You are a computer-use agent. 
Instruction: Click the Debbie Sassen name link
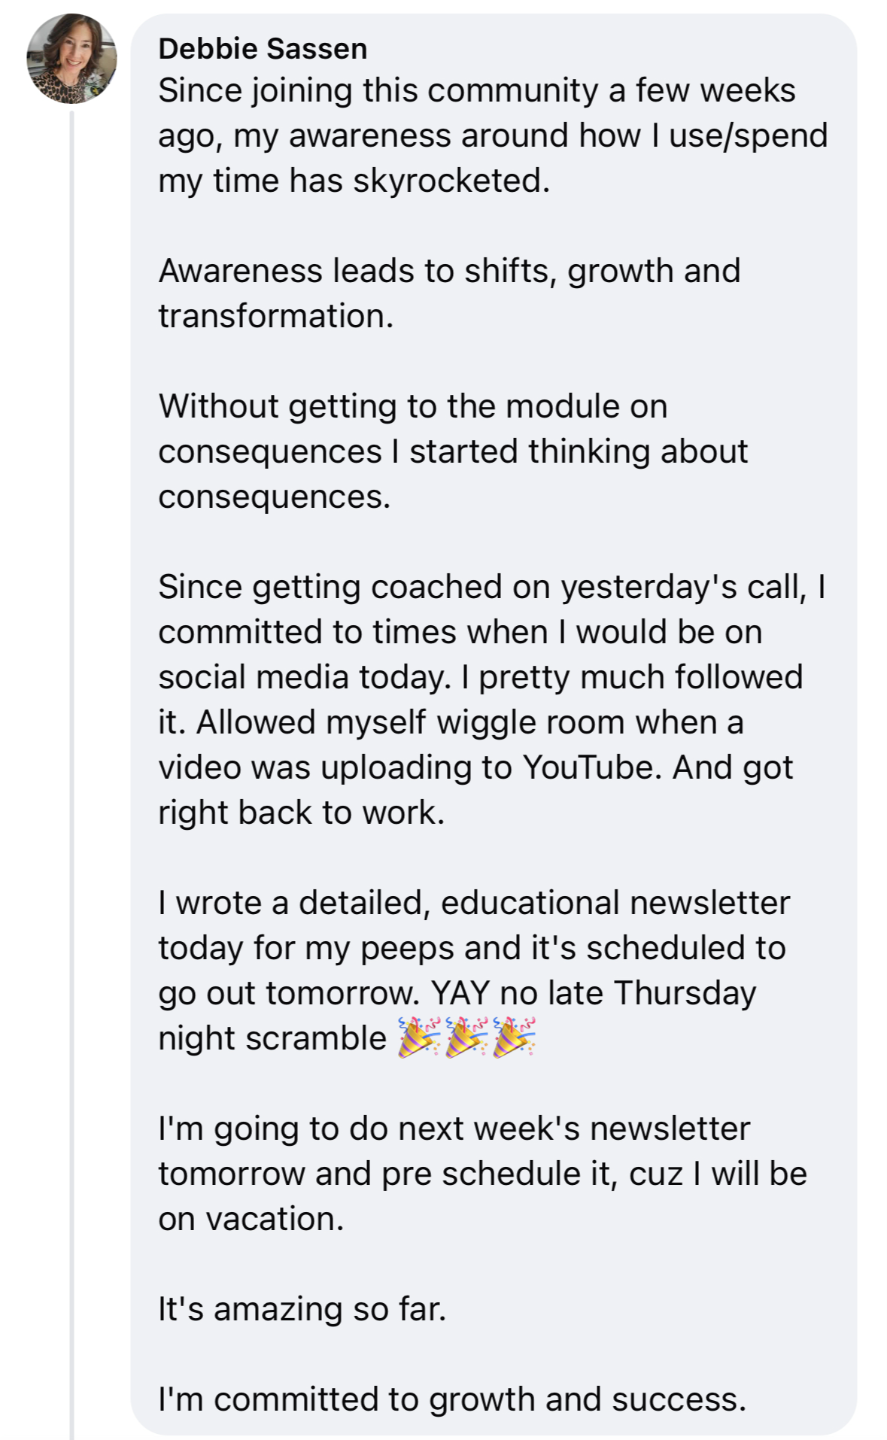(262, 48)
